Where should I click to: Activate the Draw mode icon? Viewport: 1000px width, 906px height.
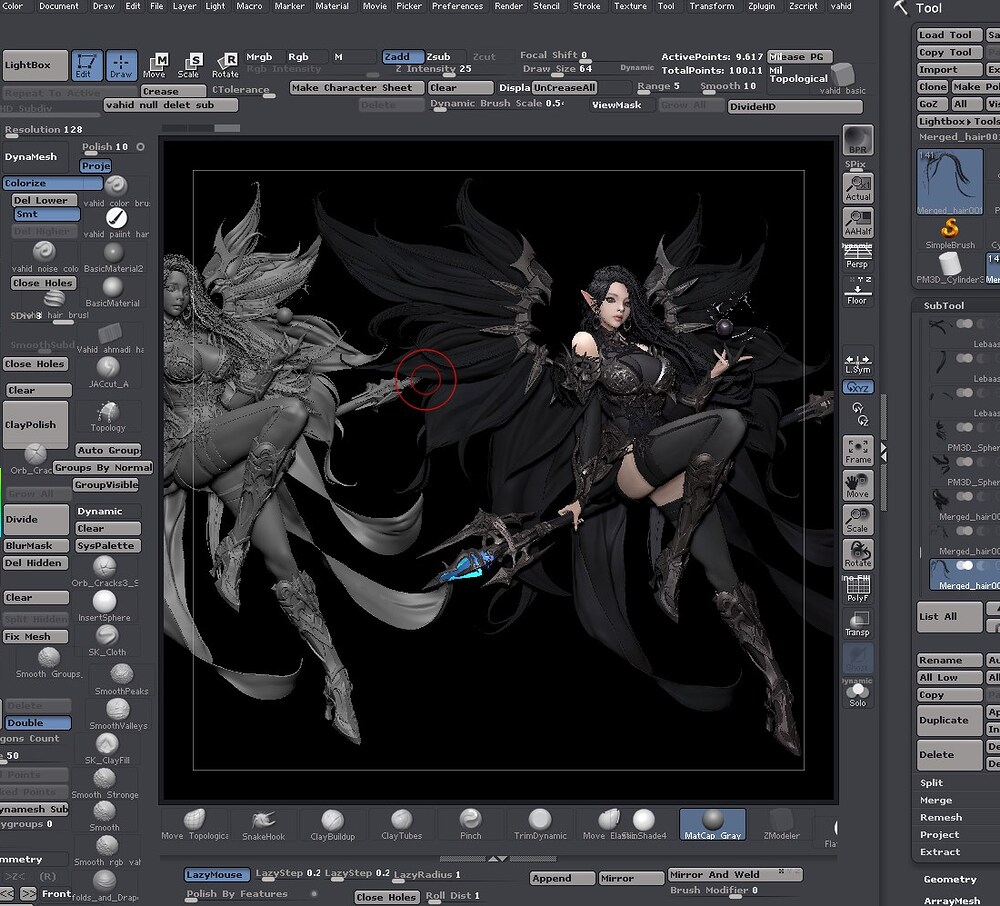click(x=121, y=65)
